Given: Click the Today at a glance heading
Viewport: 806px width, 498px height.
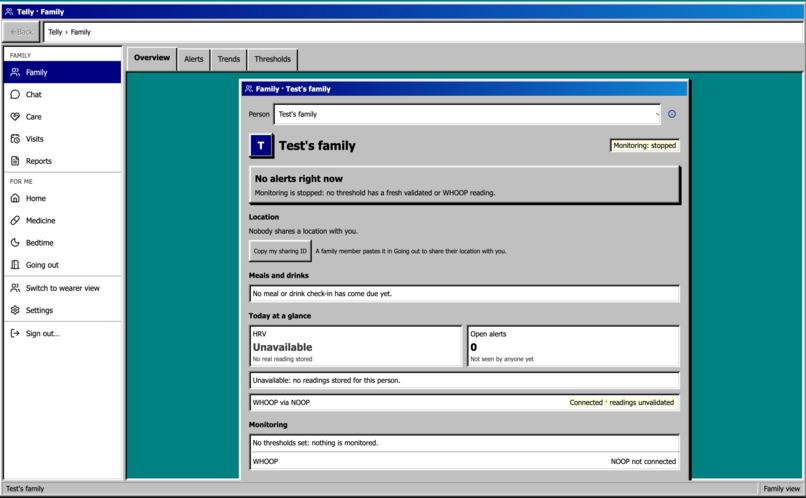Looking at the screenshot, I should coord(280,316).
